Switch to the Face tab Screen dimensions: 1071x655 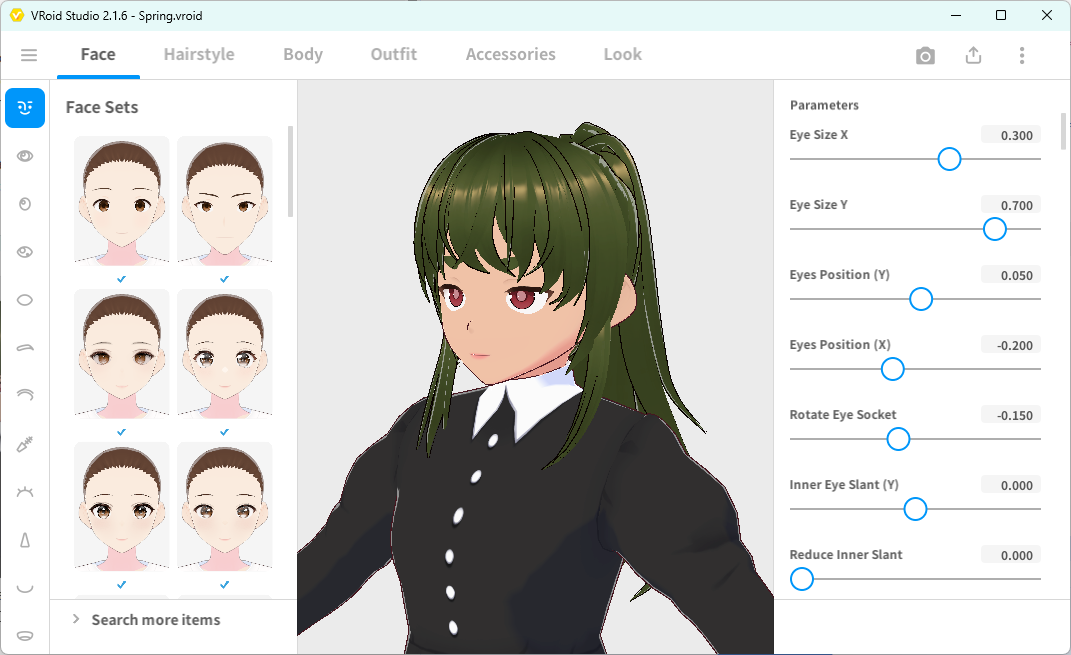click(x=98, y=55)
